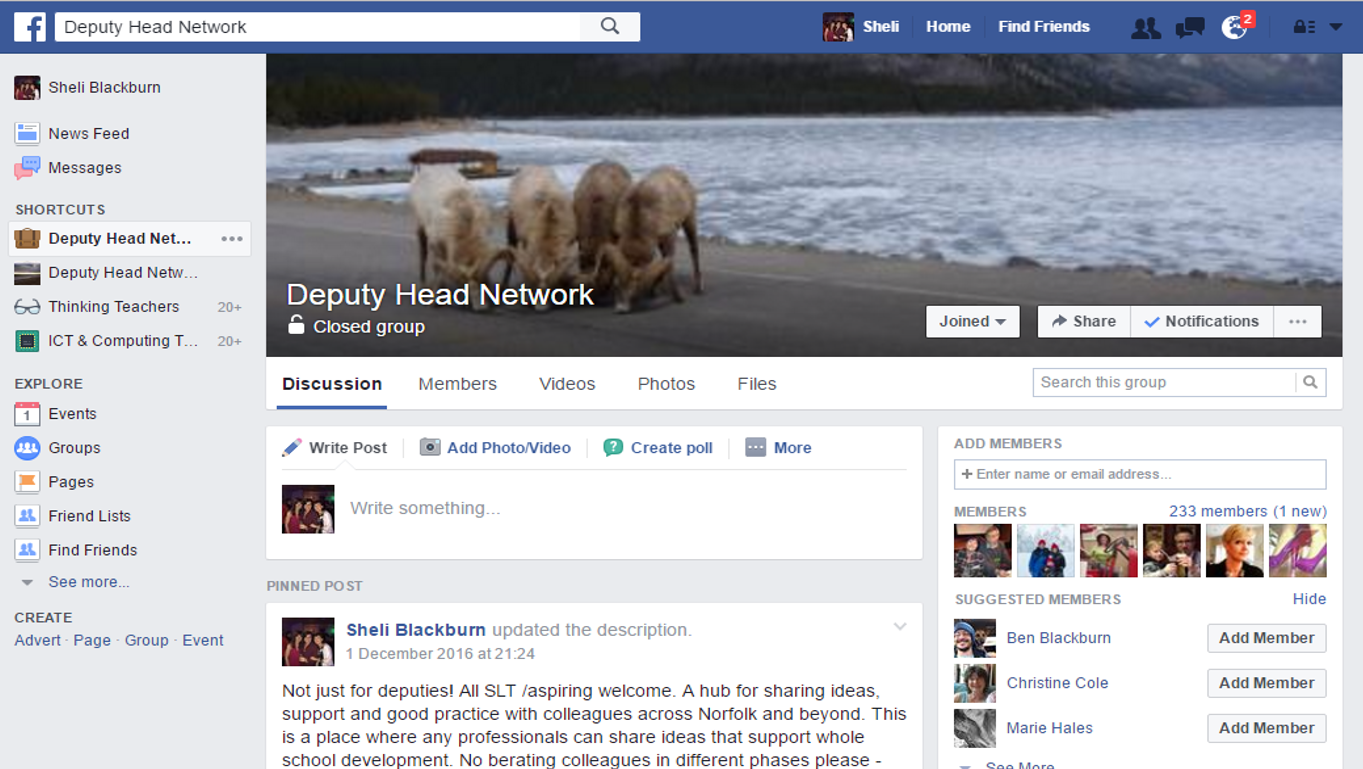Focus the Search this group field

point(1164,382)
